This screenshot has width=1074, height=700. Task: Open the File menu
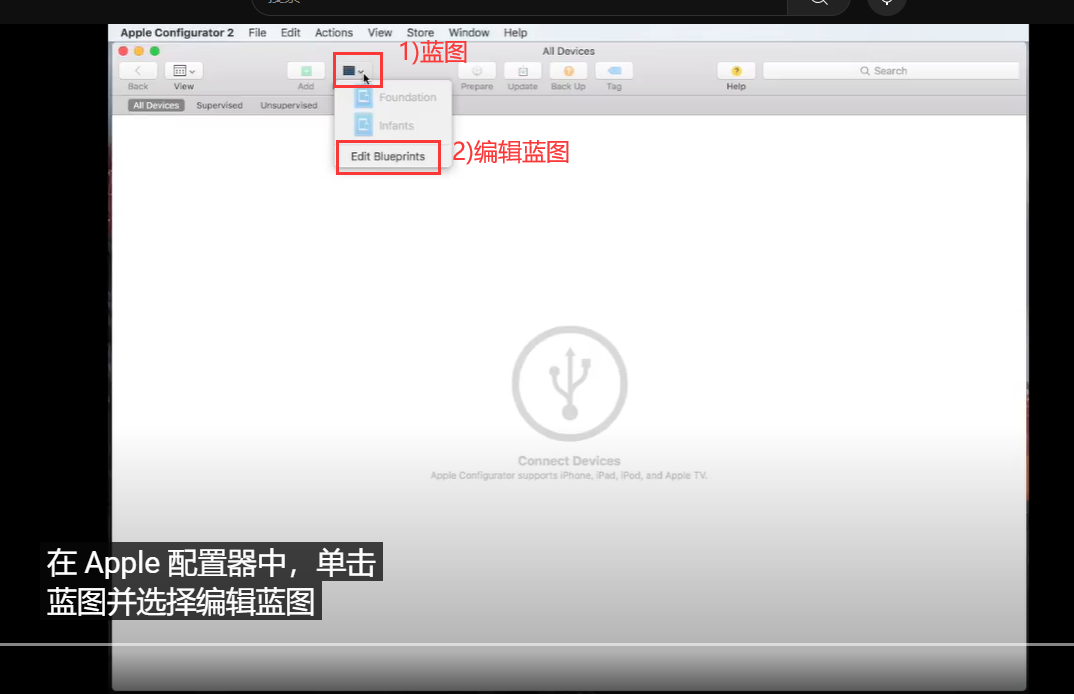[x=258, y=33]
